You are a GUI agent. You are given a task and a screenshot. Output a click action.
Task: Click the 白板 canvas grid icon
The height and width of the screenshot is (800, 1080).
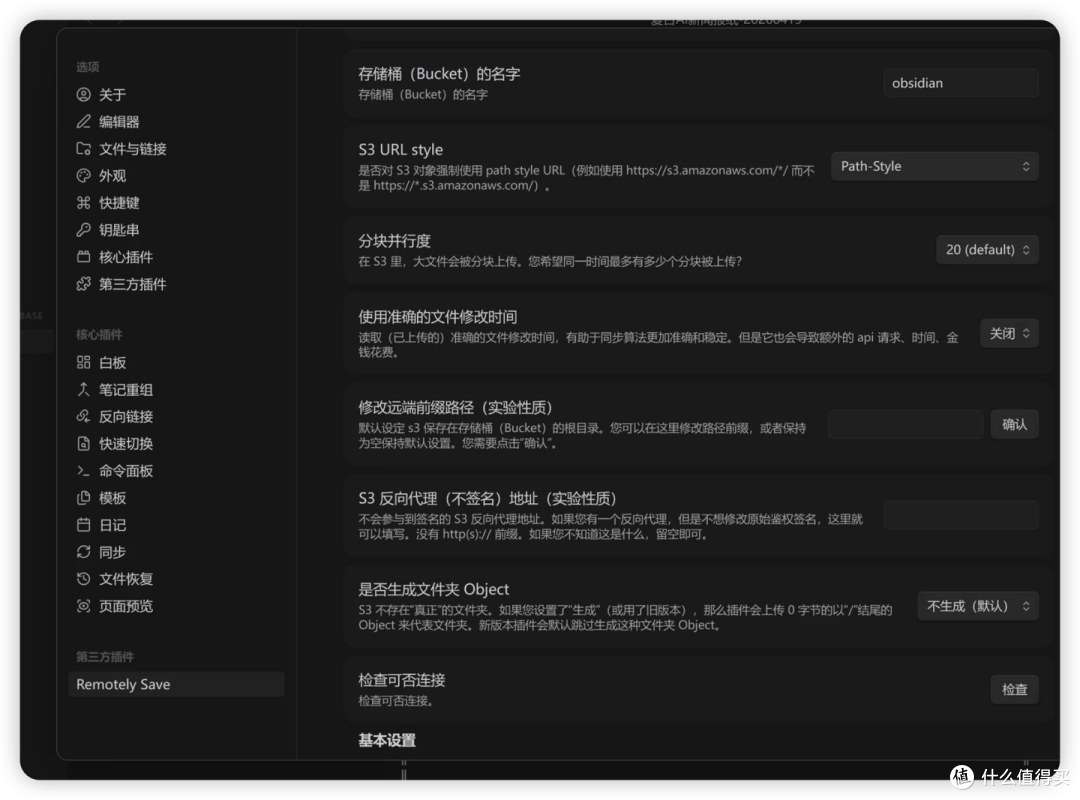(83, 362)
